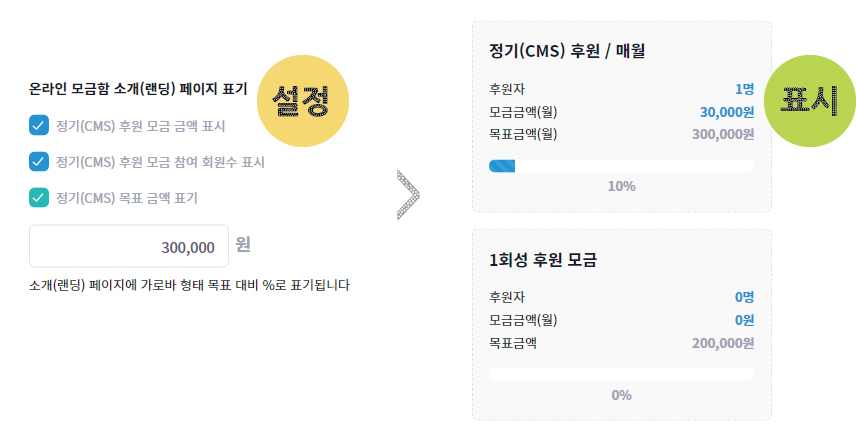Click the 0명 supporter count value

coord(744,297)
